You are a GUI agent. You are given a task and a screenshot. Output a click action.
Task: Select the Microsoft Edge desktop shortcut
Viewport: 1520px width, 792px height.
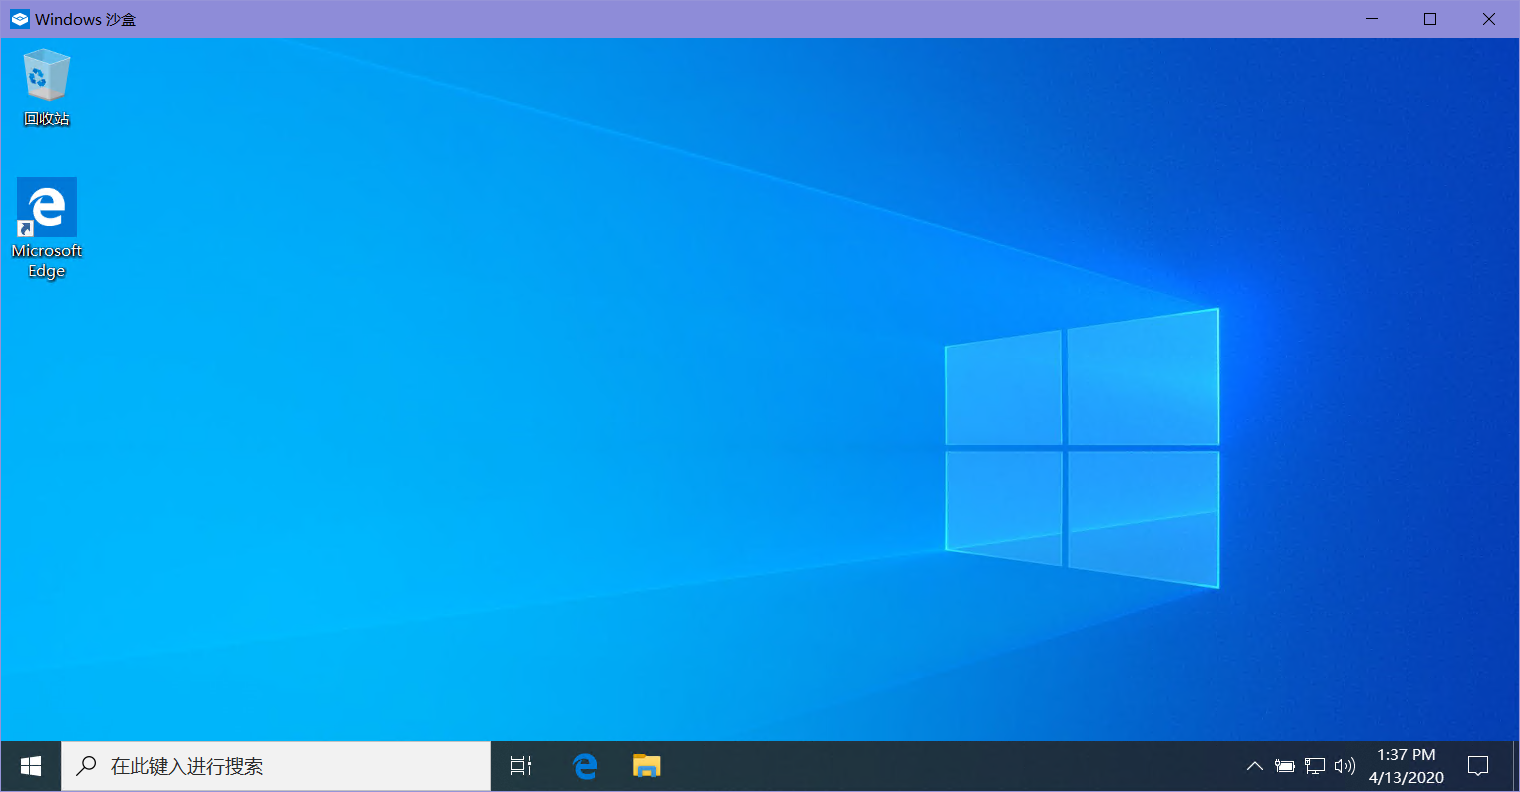coord(47,229)
